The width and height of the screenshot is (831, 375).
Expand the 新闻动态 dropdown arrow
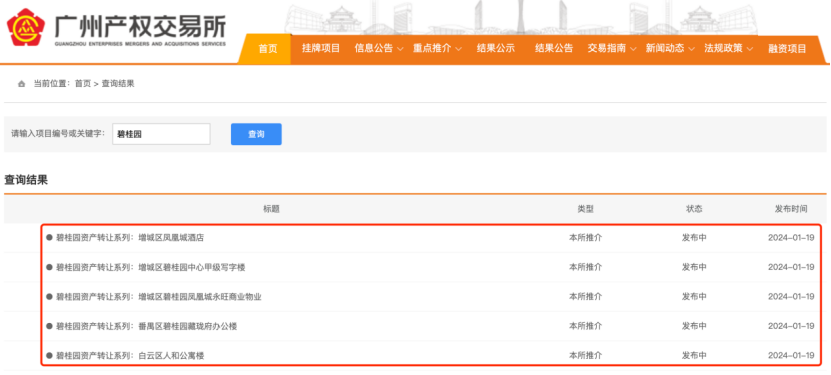691,49
